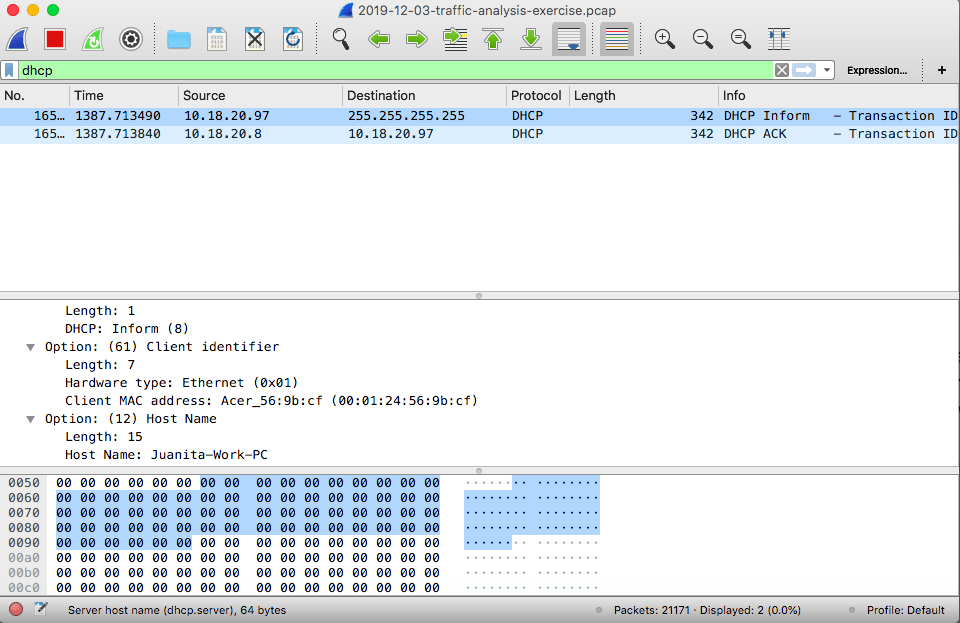960x623 pixels.
Task: Close this capture file icon
Action: tap(255, 39)
